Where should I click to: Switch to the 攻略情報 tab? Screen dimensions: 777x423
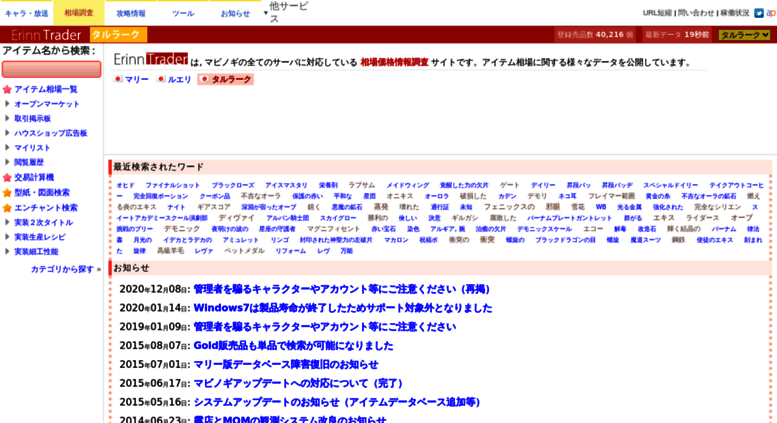click(x=131, y=13)
